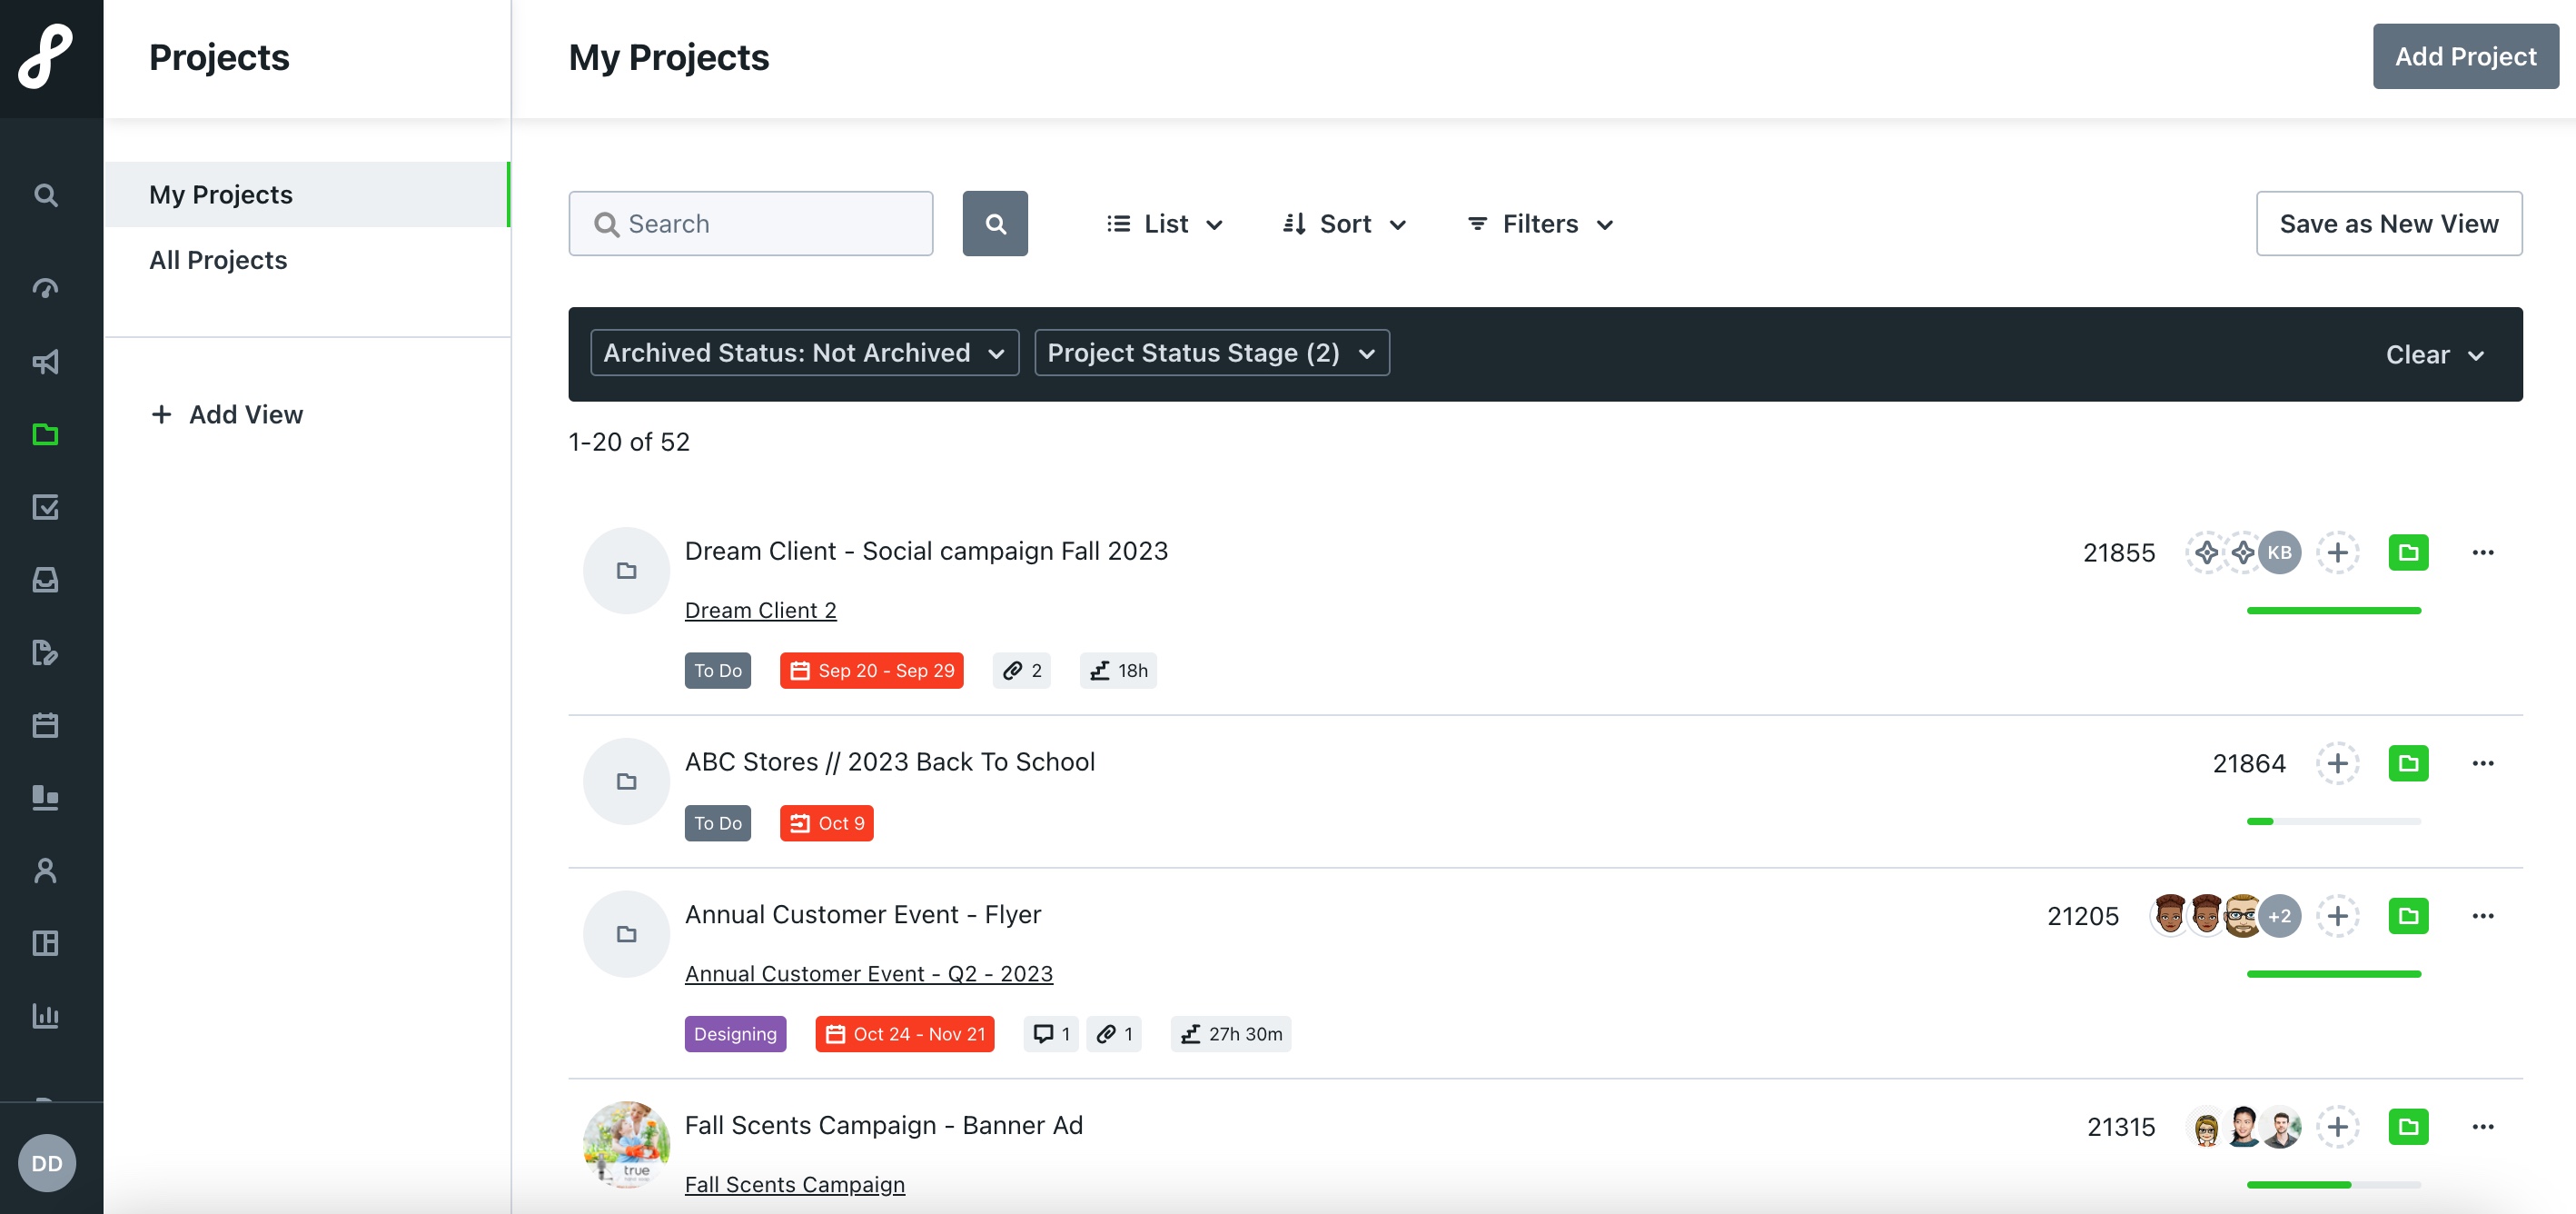Click the Add Project button

pyautogui.click(x=2465, y=57)
